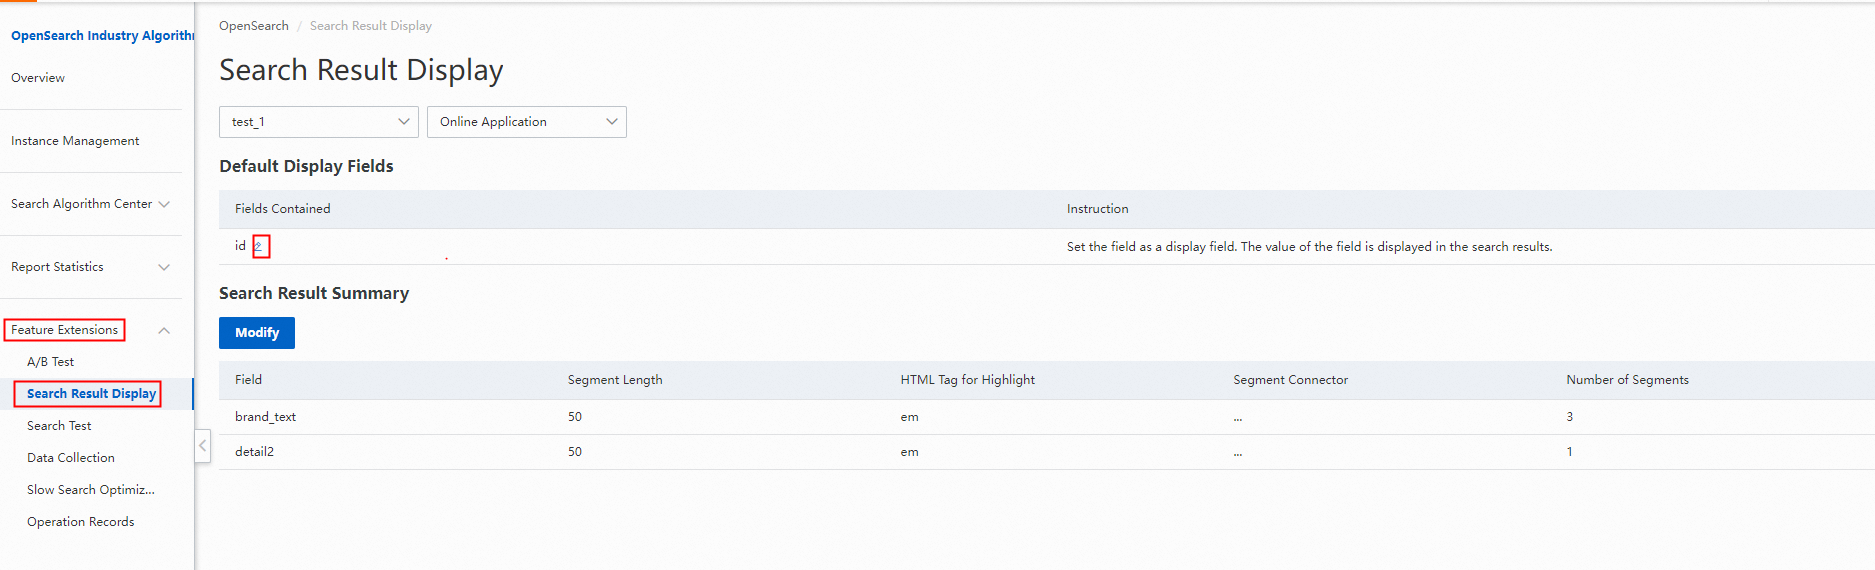
Task: Click the HTML Tag for Highlight header
Action: tap(967, 380)
